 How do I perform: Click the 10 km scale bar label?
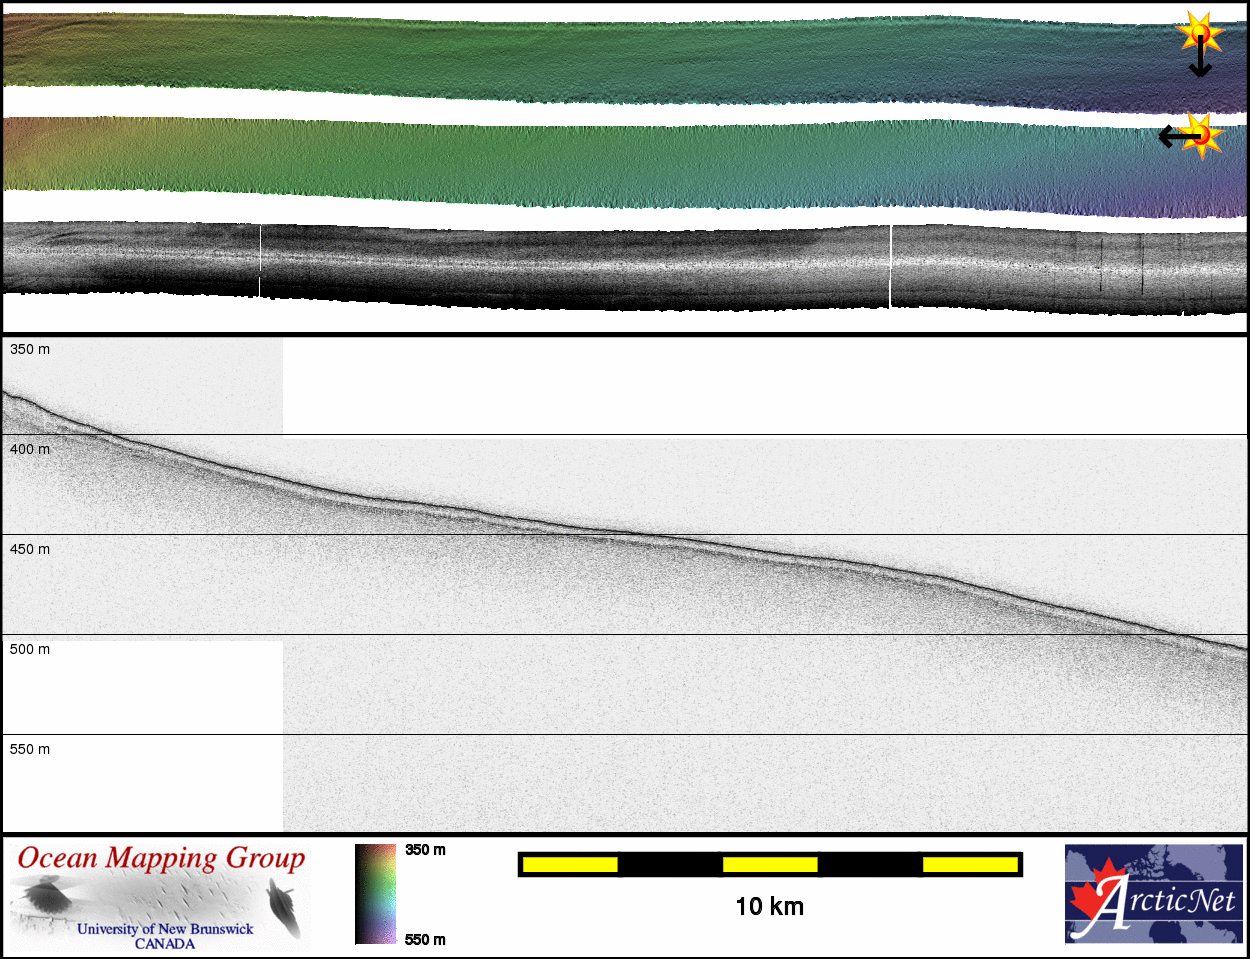pos(769,907)
